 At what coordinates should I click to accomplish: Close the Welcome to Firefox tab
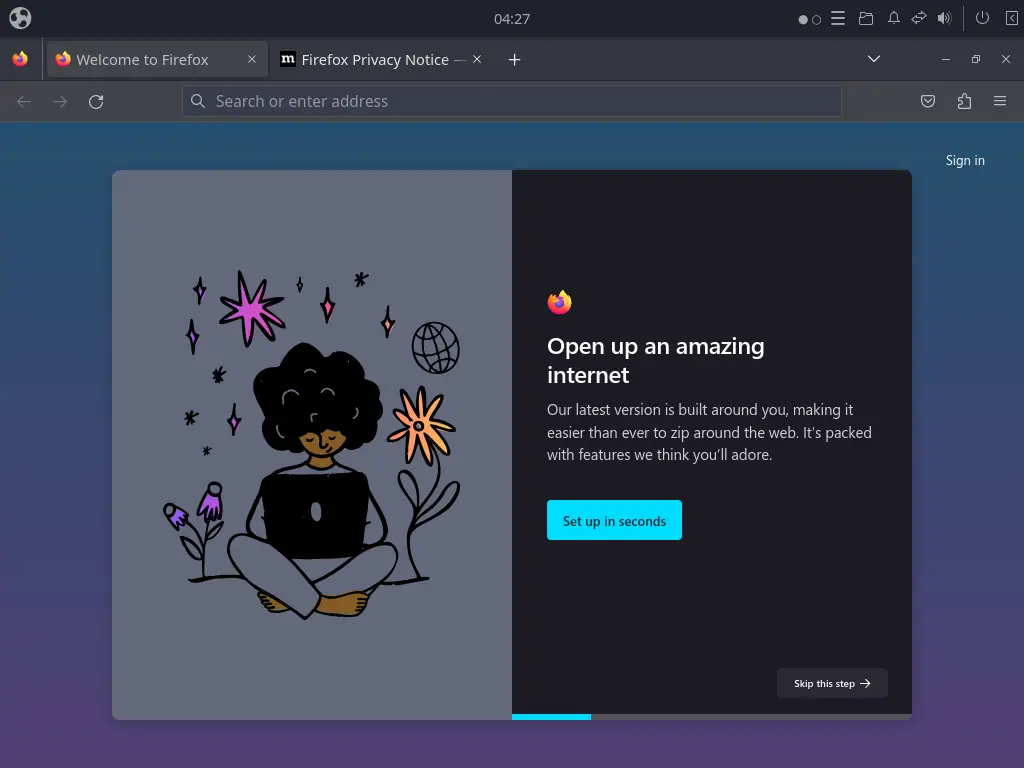click(251, 59)
